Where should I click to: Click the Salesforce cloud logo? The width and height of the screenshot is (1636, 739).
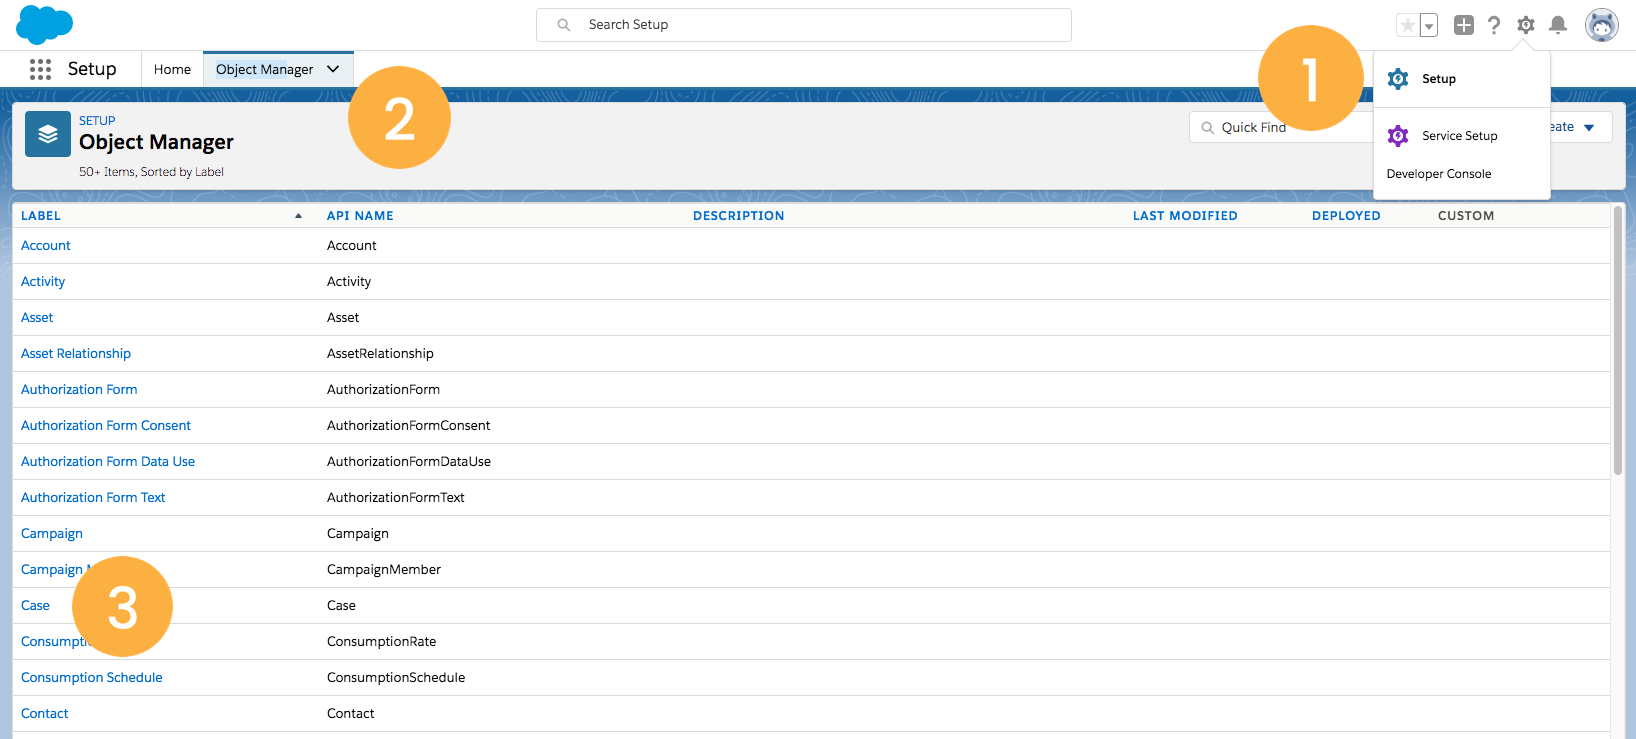[45, 24]
